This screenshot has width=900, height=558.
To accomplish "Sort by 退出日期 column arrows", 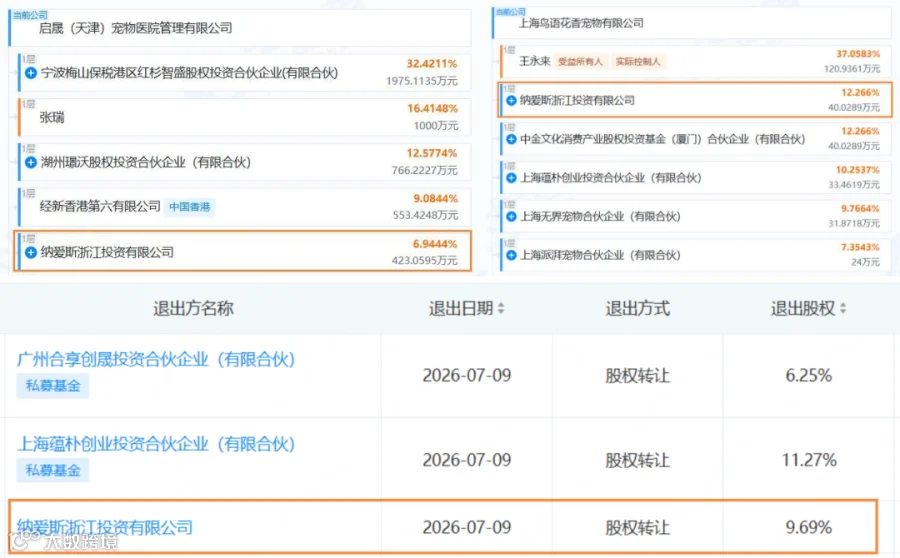I will coord(501,308).
